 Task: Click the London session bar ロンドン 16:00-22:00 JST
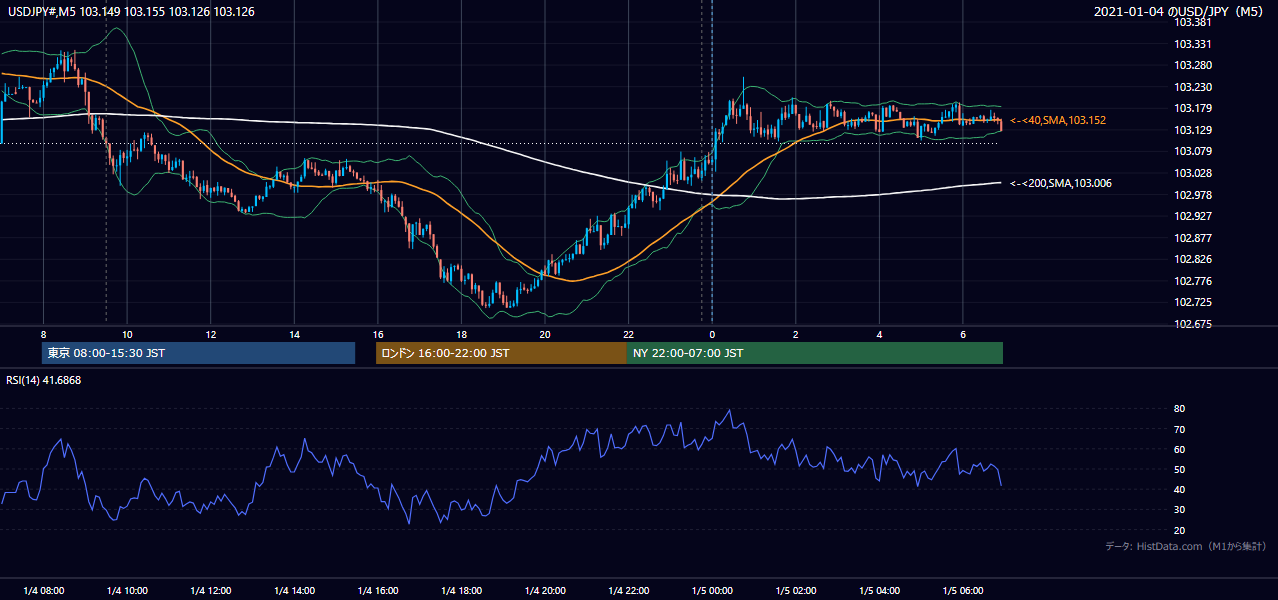(x=501, y=353)
